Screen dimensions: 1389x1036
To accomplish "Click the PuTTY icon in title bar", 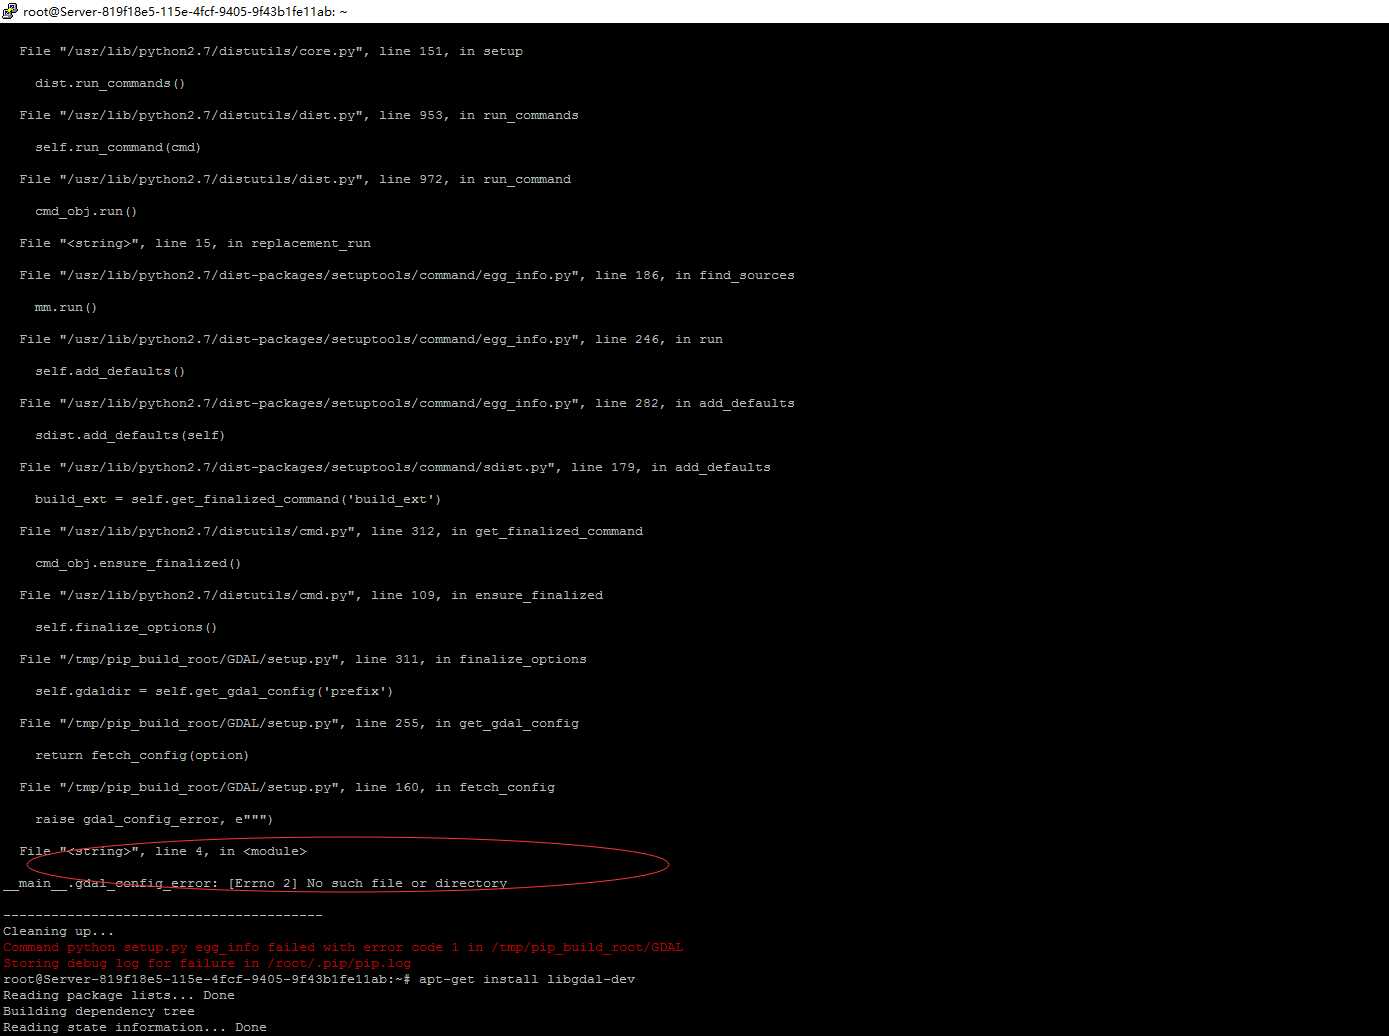I will point(10,12).
